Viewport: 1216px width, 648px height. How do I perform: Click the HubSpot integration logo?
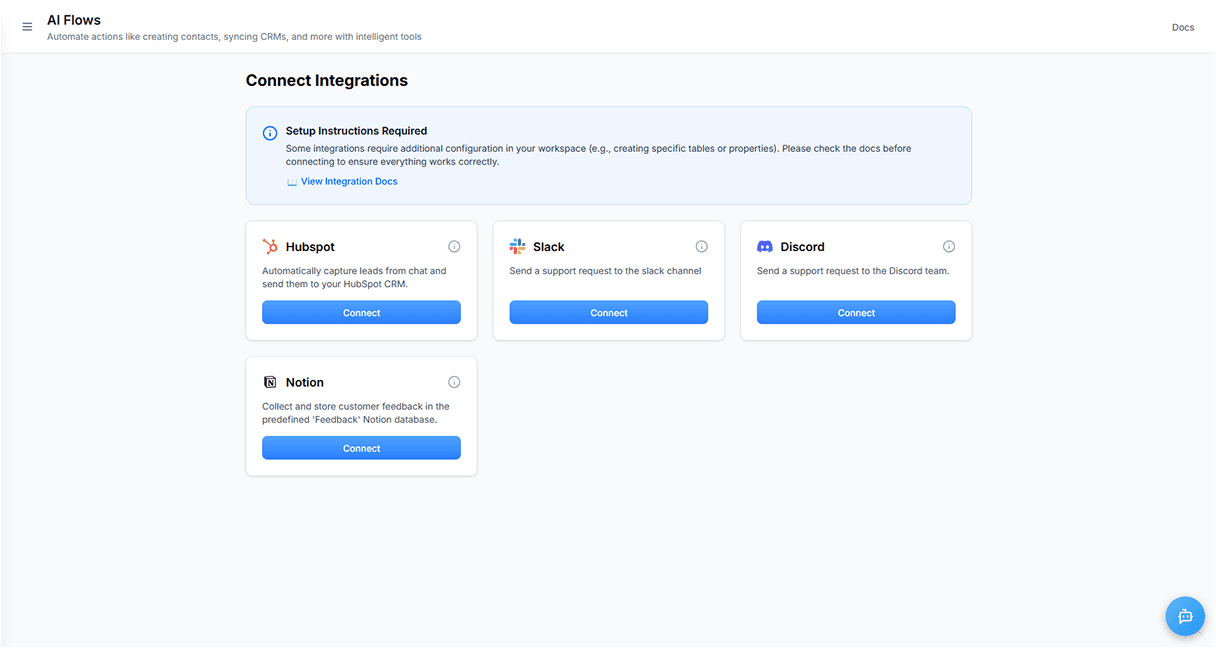pyautogui.click(x=269, y=246)
